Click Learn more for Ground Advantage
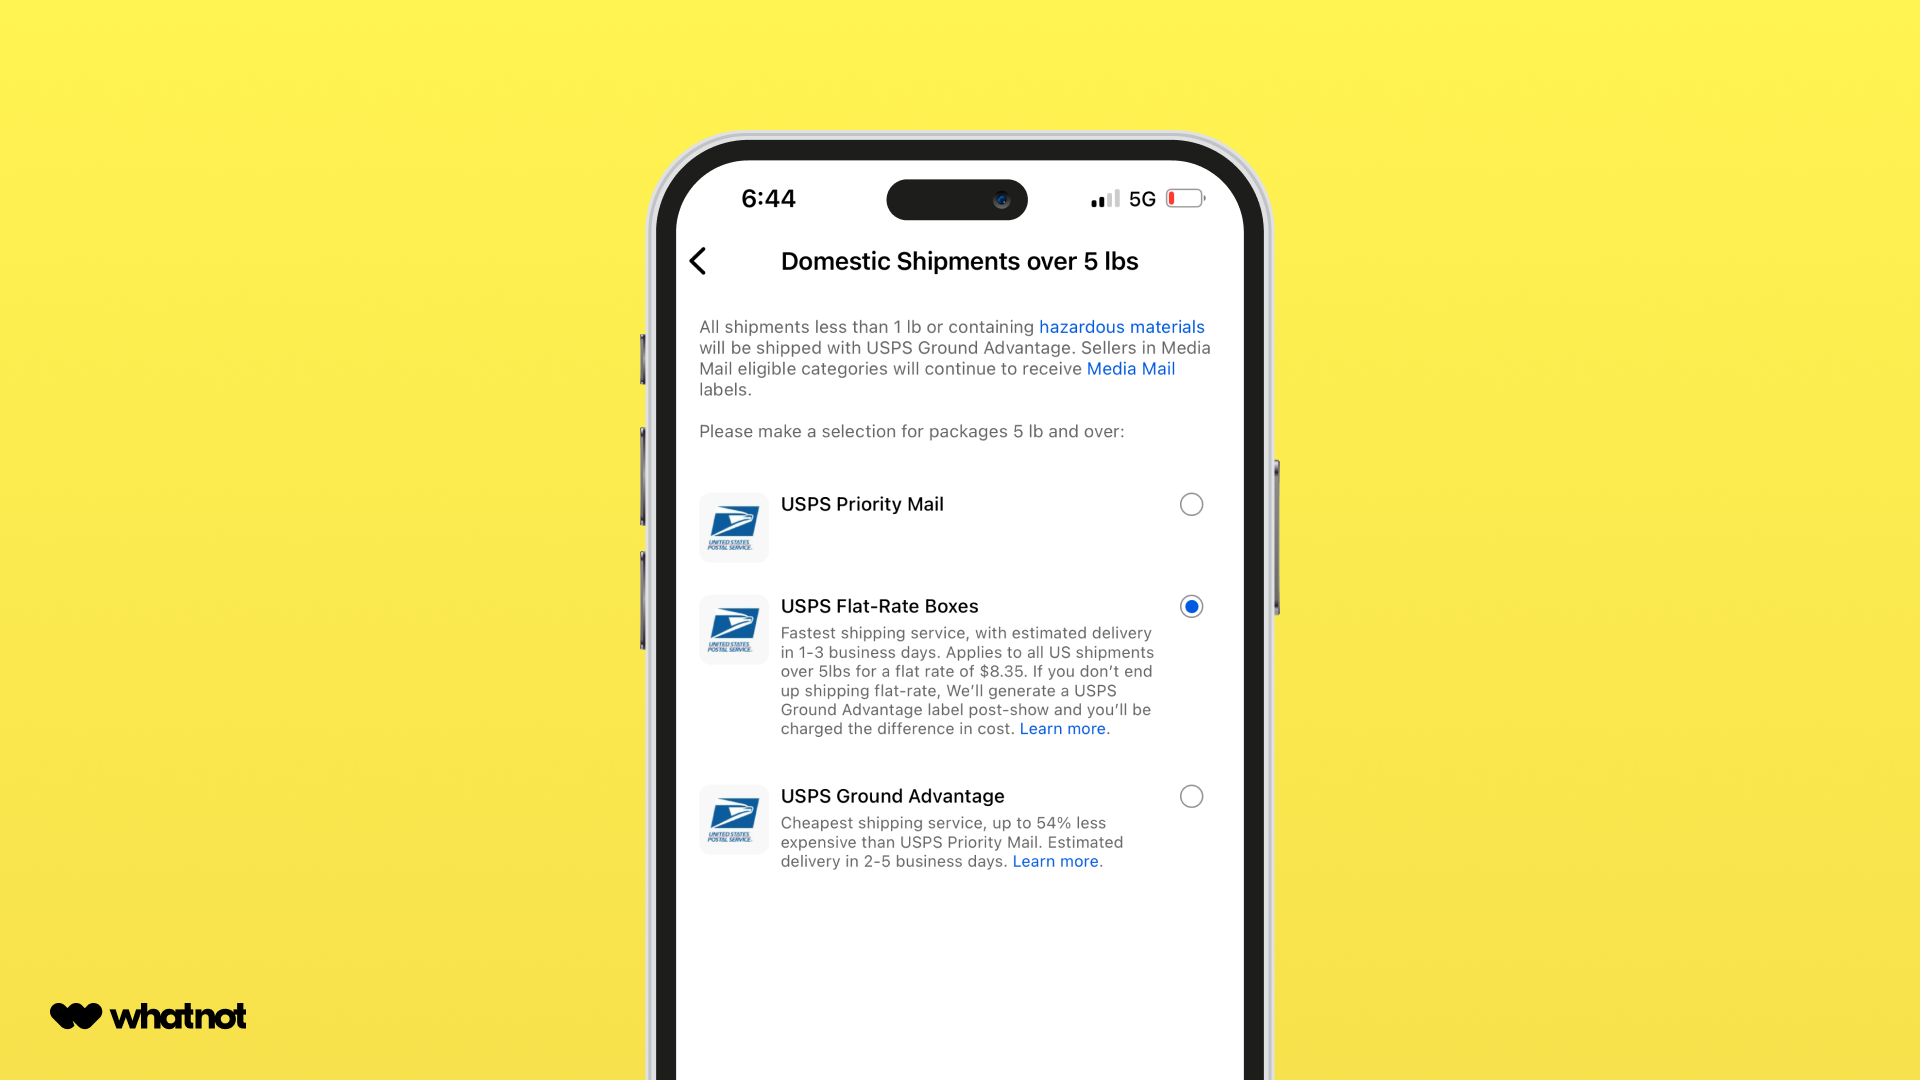The image size is (1920, 1080). tap(1055, 861)
